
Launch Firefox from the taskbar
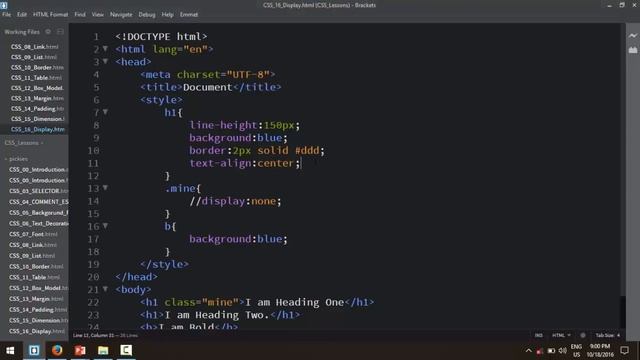point(57,350)
